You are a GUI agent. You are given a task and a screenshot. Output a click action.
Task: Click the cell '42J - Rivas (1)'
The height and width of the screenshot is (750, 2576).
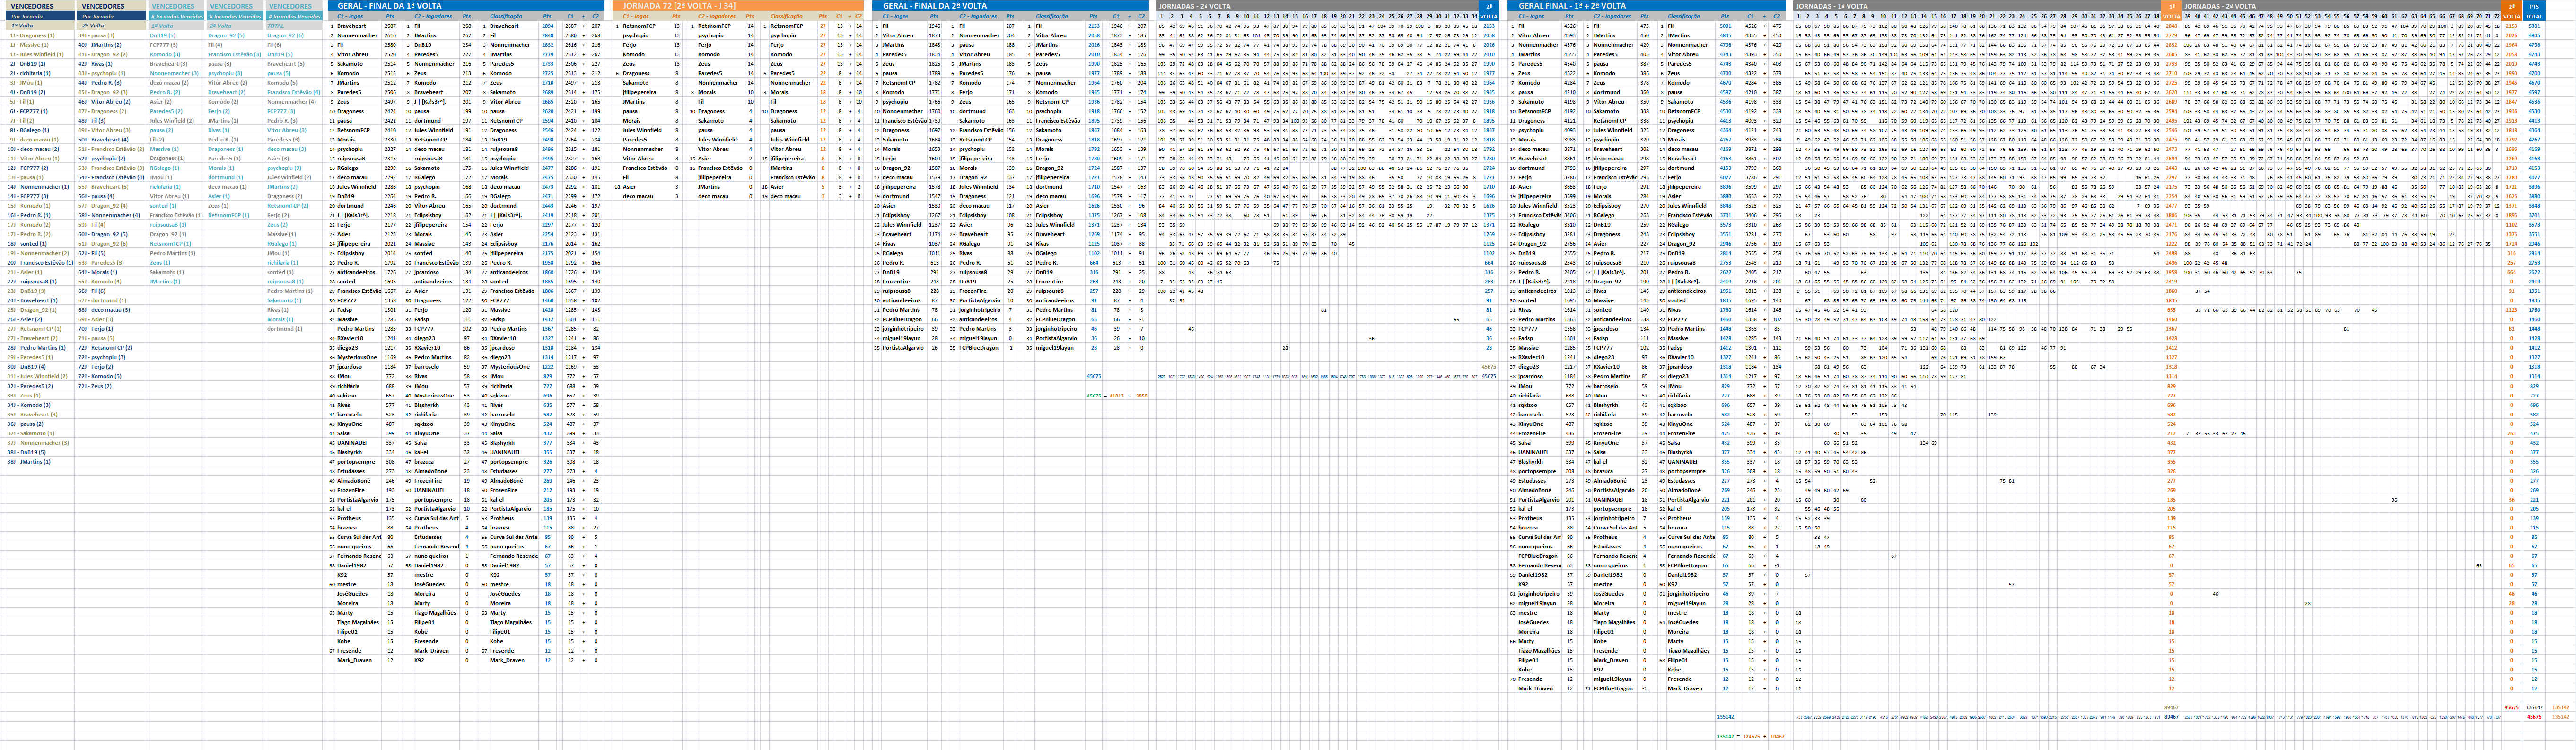(111, 64)
